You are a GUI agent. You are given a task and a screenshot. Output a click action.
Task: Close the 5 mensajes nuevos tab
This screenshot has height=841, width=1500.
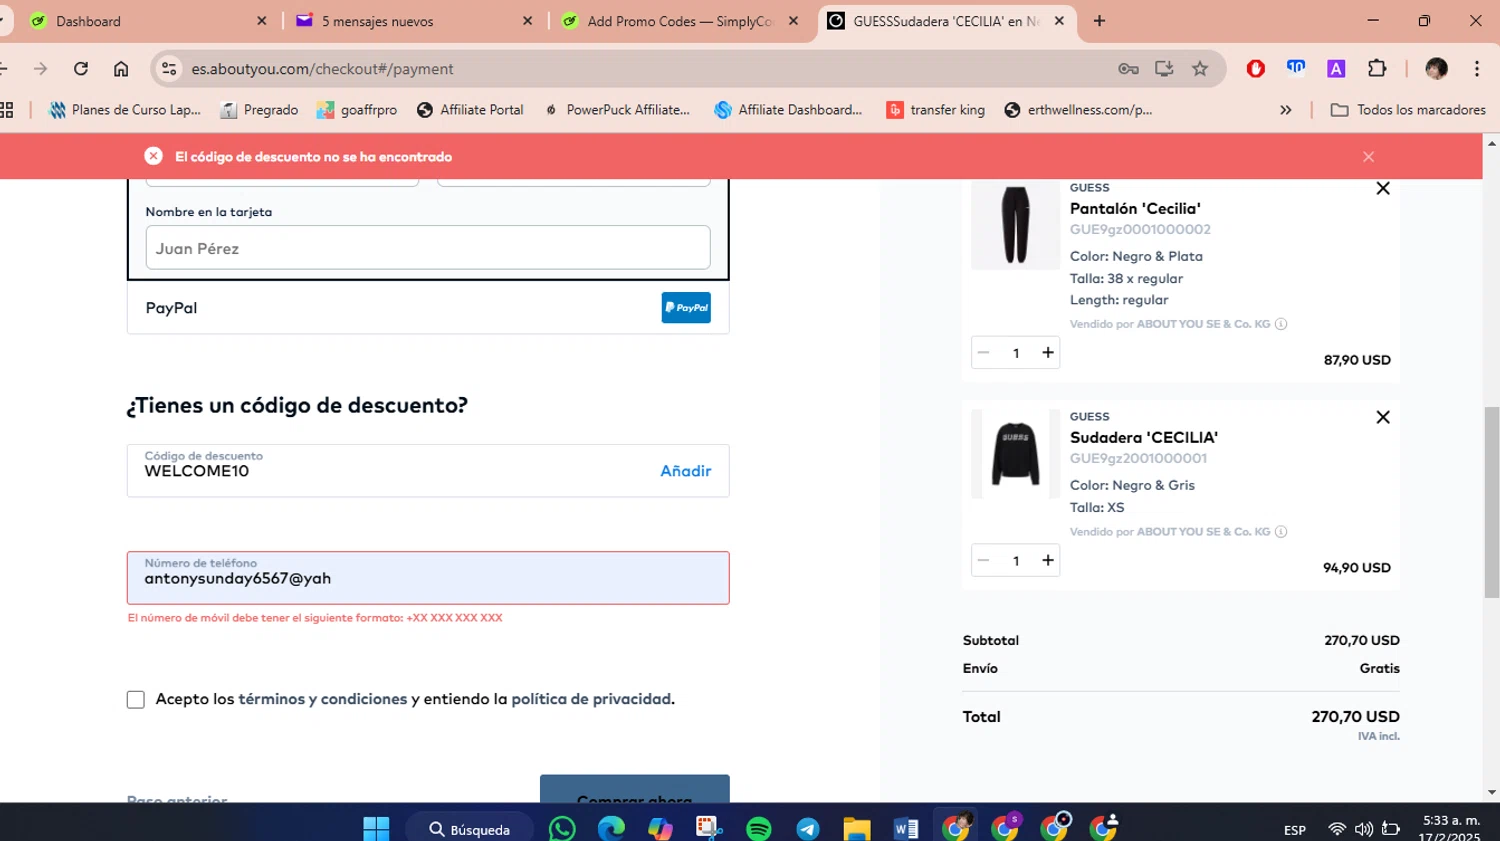click(528, 21)
